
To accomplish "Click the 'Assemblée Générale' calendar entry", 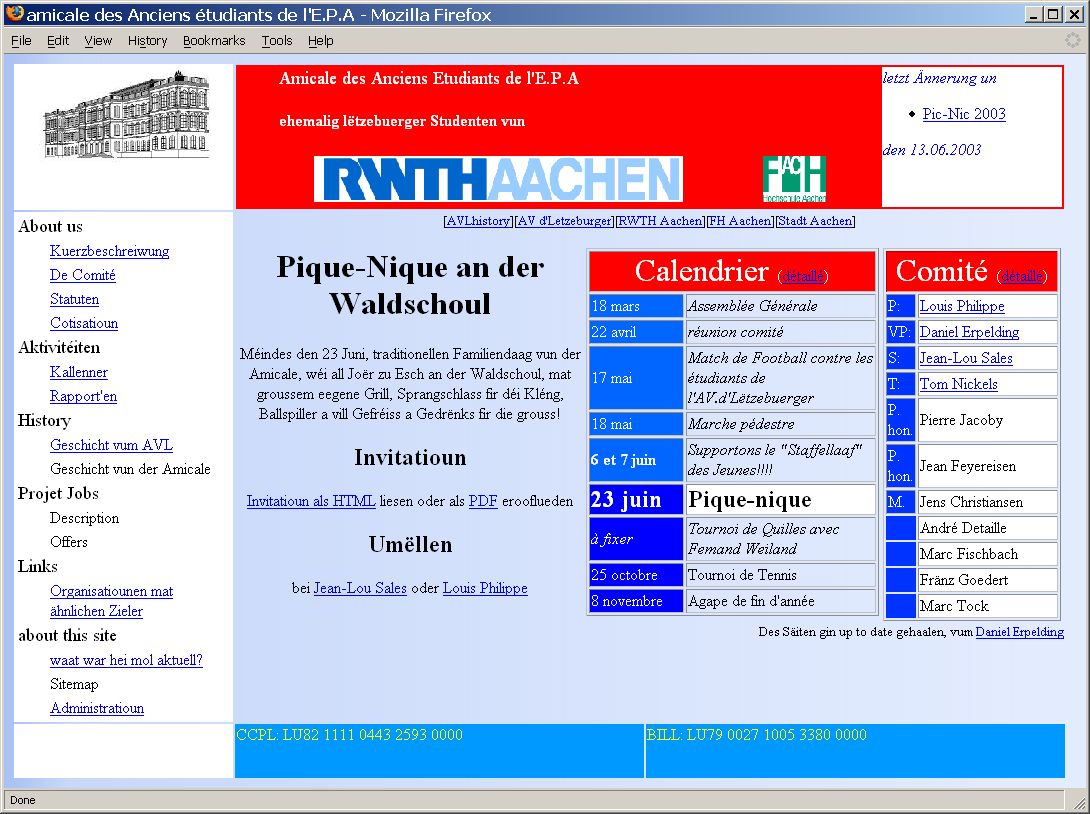I will pyautogui.click(x=780, y=306).
